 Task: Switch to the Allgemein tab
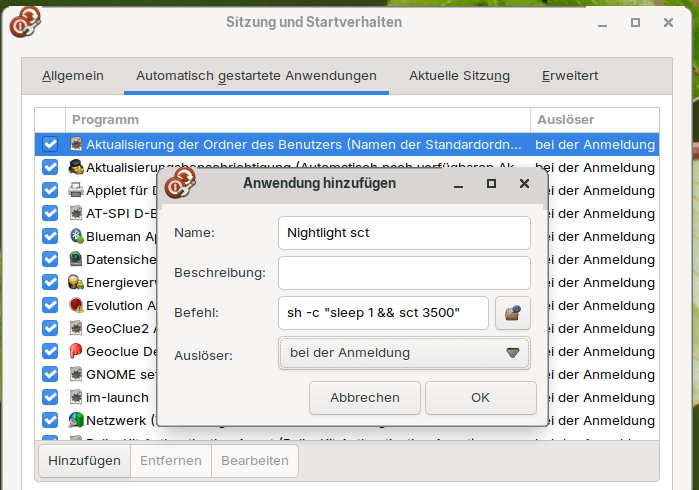point(73,76)
